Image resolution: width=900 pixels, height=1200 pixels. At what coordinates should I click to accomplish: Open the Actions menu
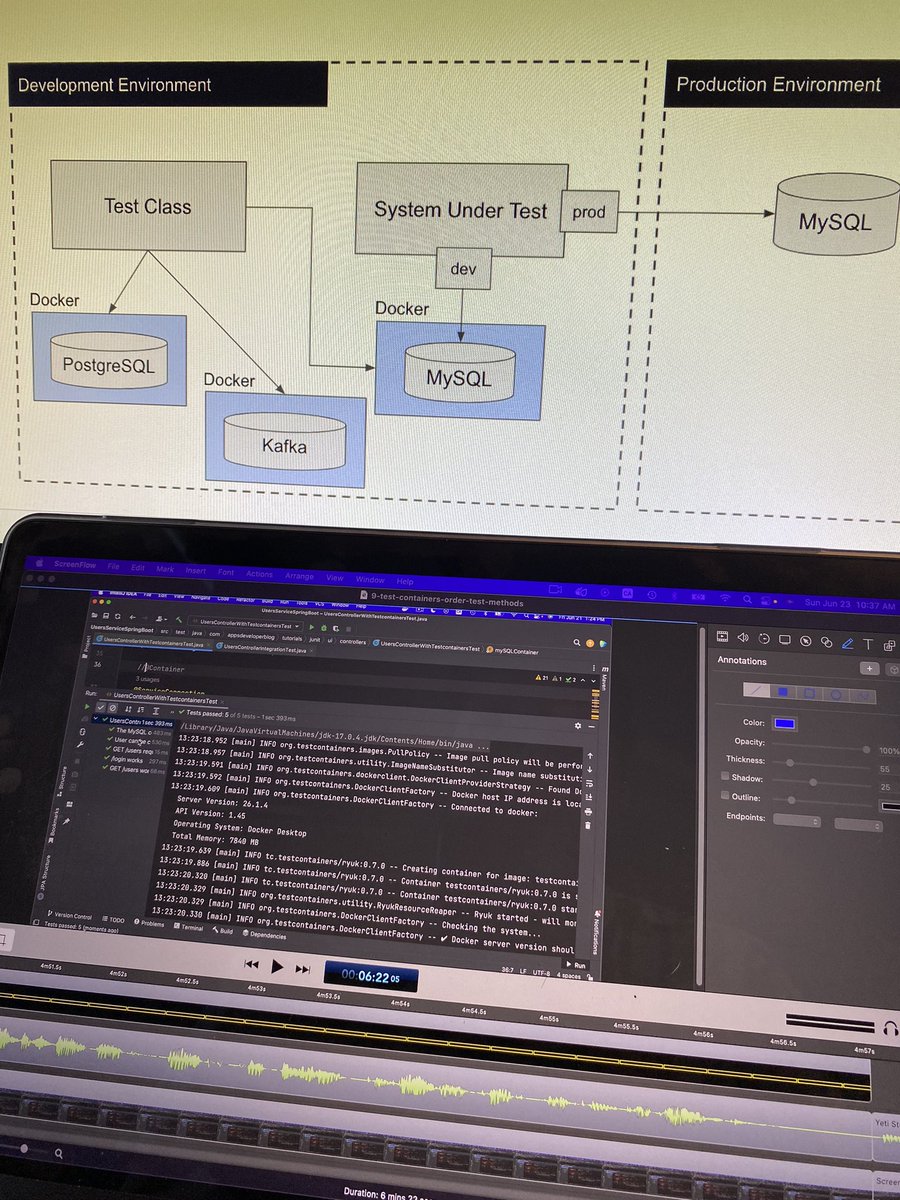tap(259, 575)
